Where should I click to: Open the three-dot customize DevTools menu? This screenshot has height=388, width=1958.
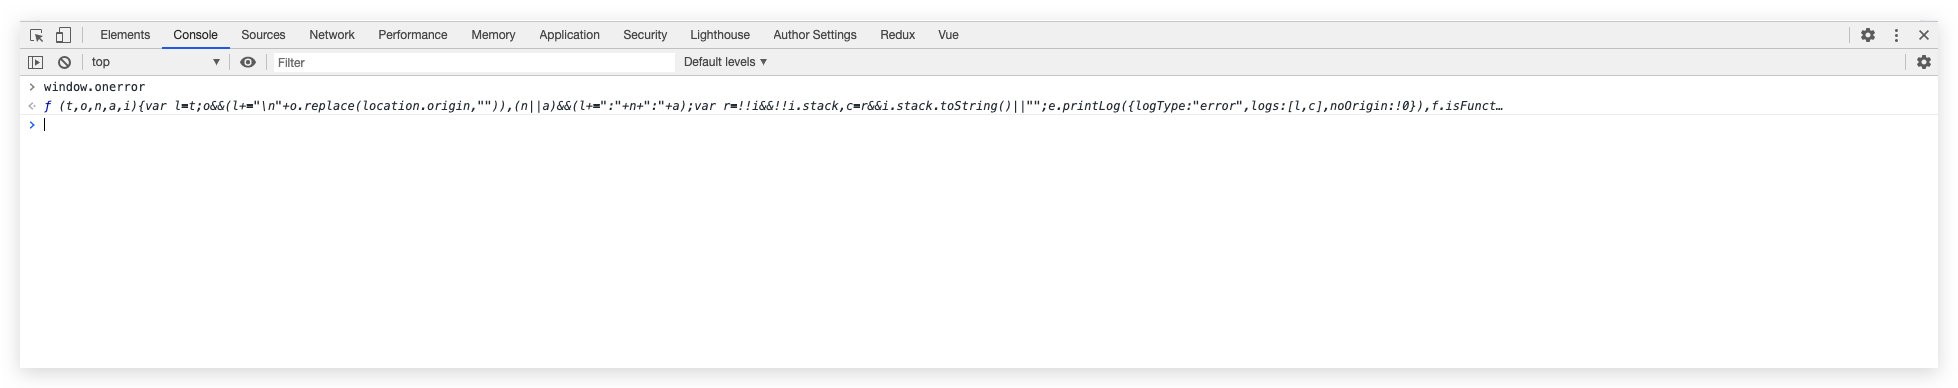1896,35
